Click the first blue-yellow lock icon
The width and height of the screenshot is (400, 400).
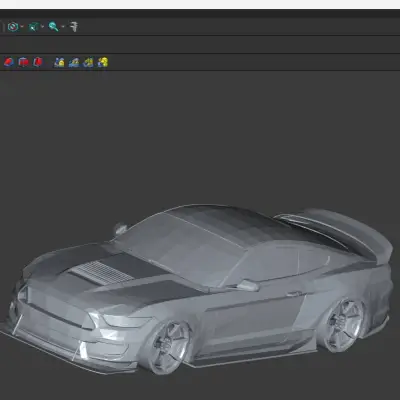coord(59,62)
